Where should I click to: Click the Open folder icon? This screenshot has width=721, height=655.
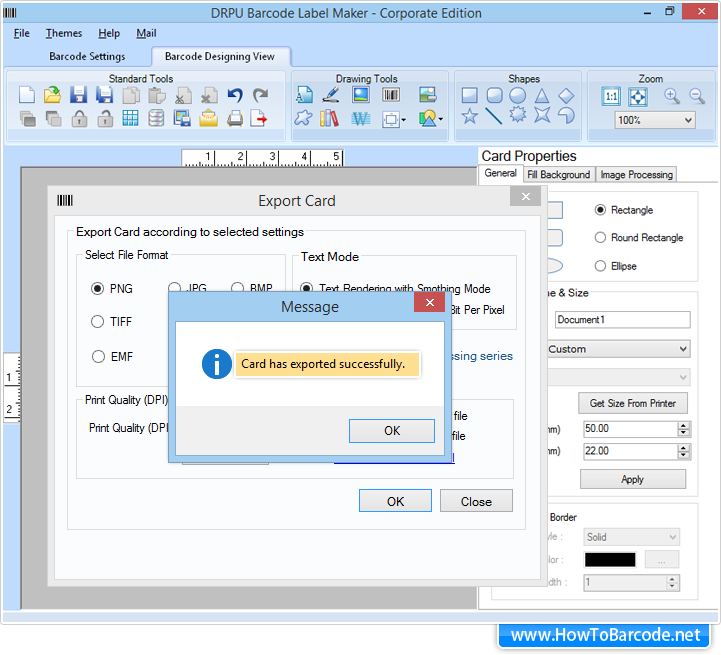point(52,95)
